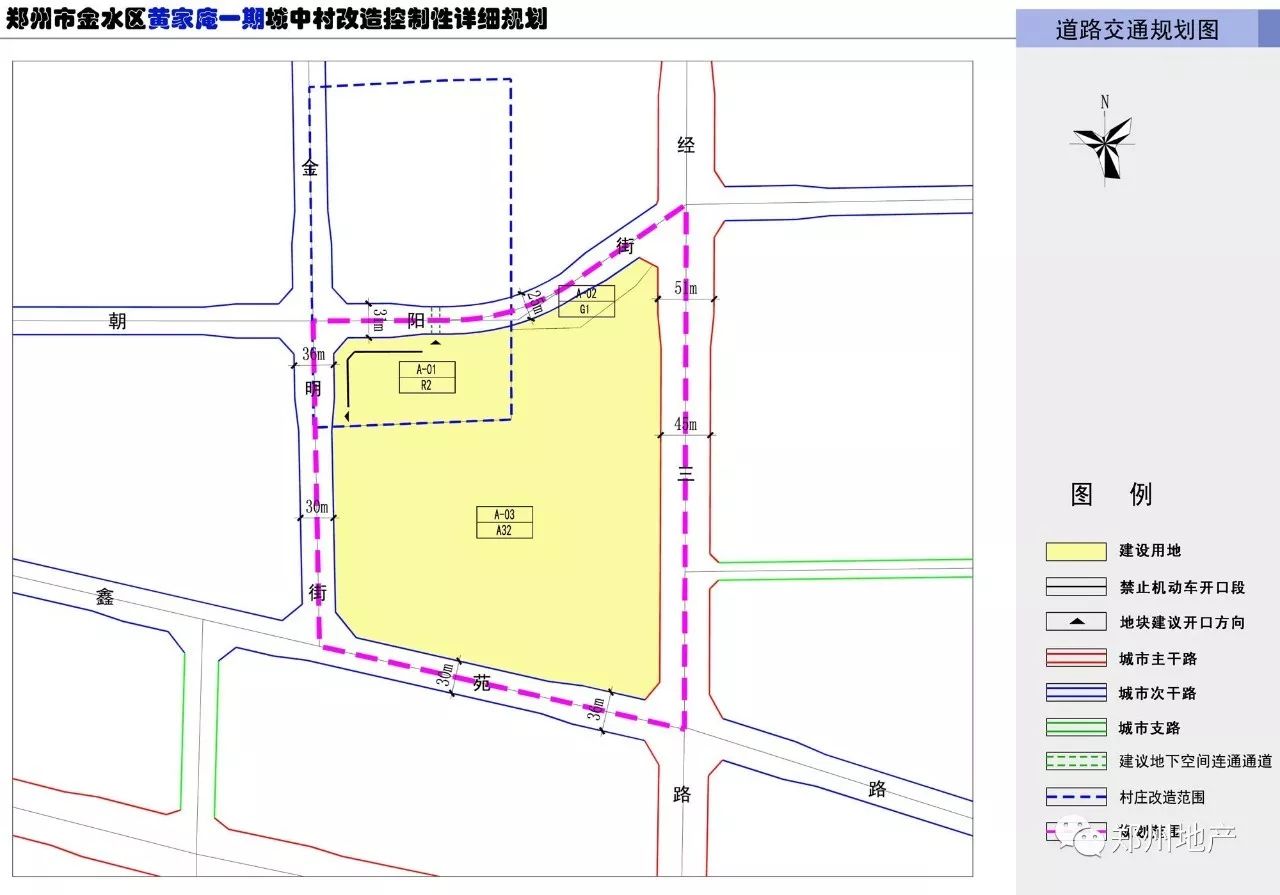Select the yellow 建设用地 legend swatch
The width and height of the screenshot is (1280, 895).
1076,551
